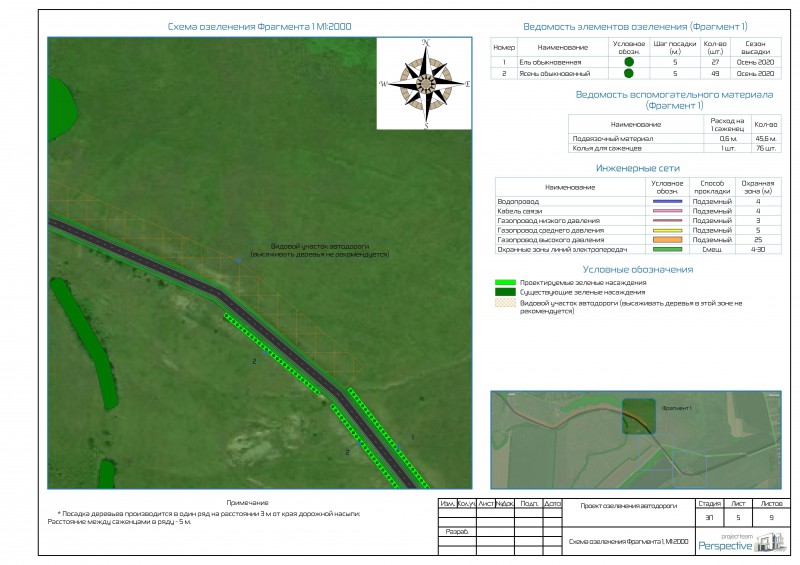Click the 'Водопровод' row label
This screenshot has height=565, width=800.
[518, 202]
